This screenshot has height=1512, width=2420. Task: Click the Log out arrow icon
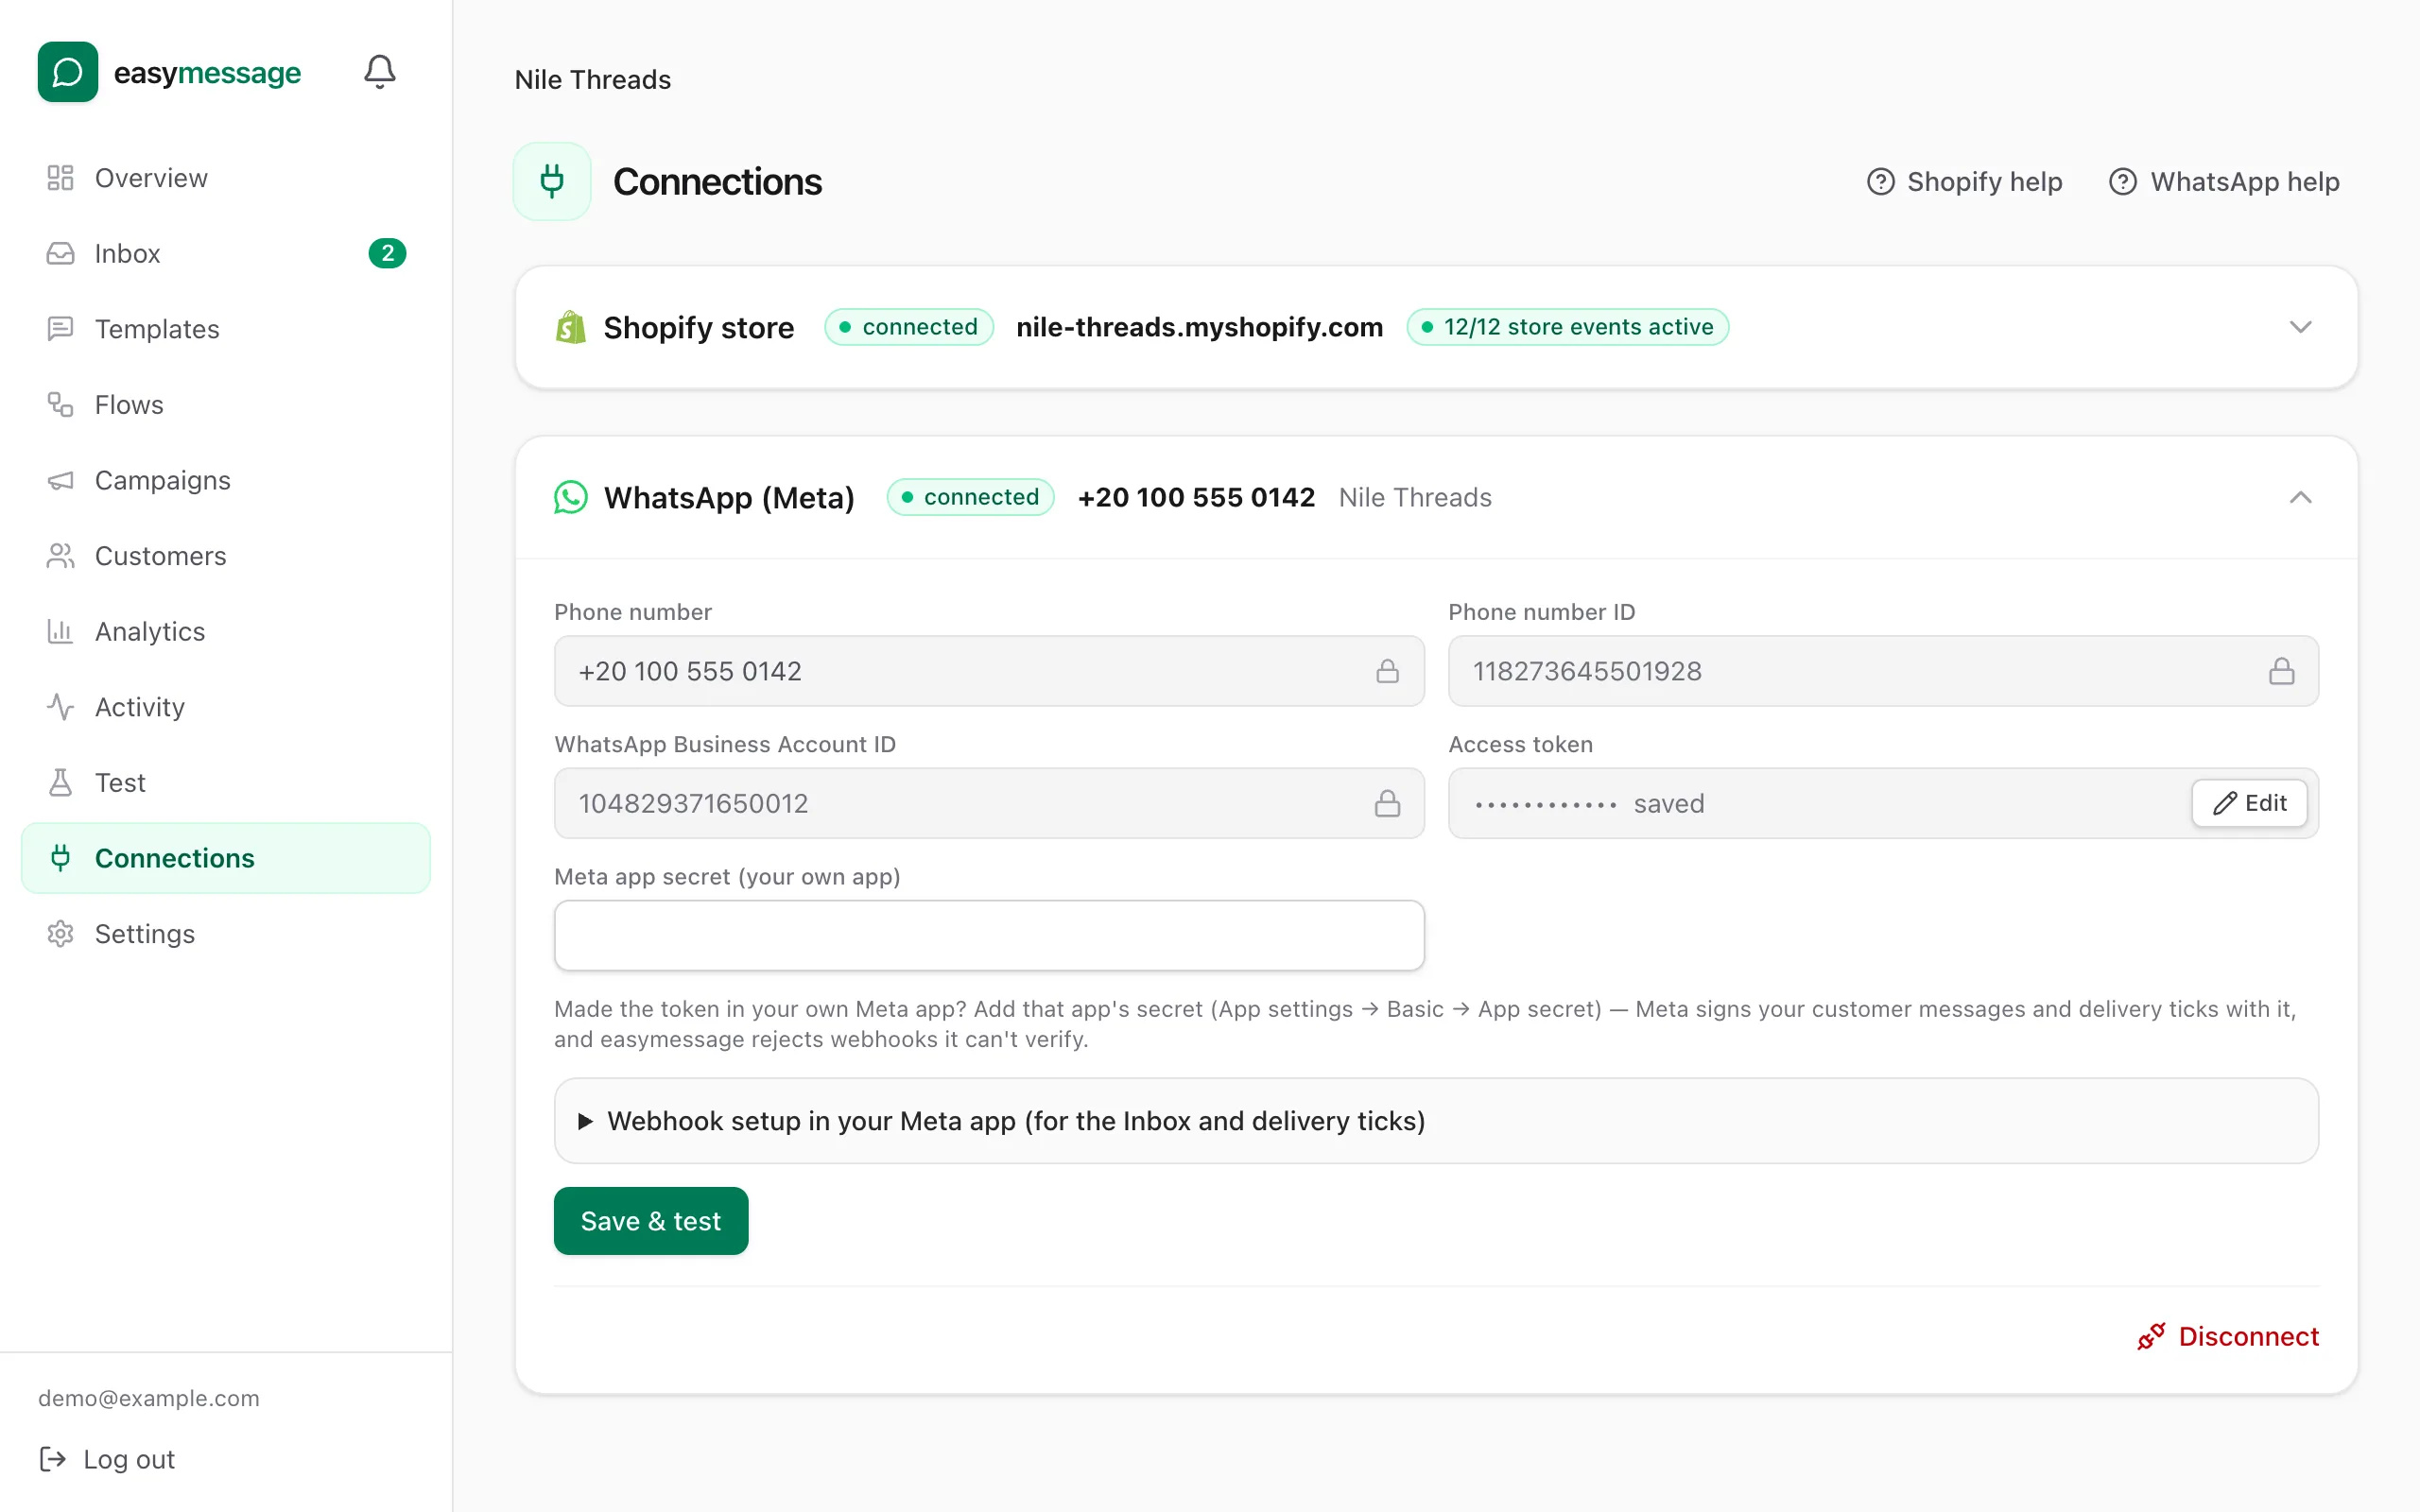click(53, 1459)
